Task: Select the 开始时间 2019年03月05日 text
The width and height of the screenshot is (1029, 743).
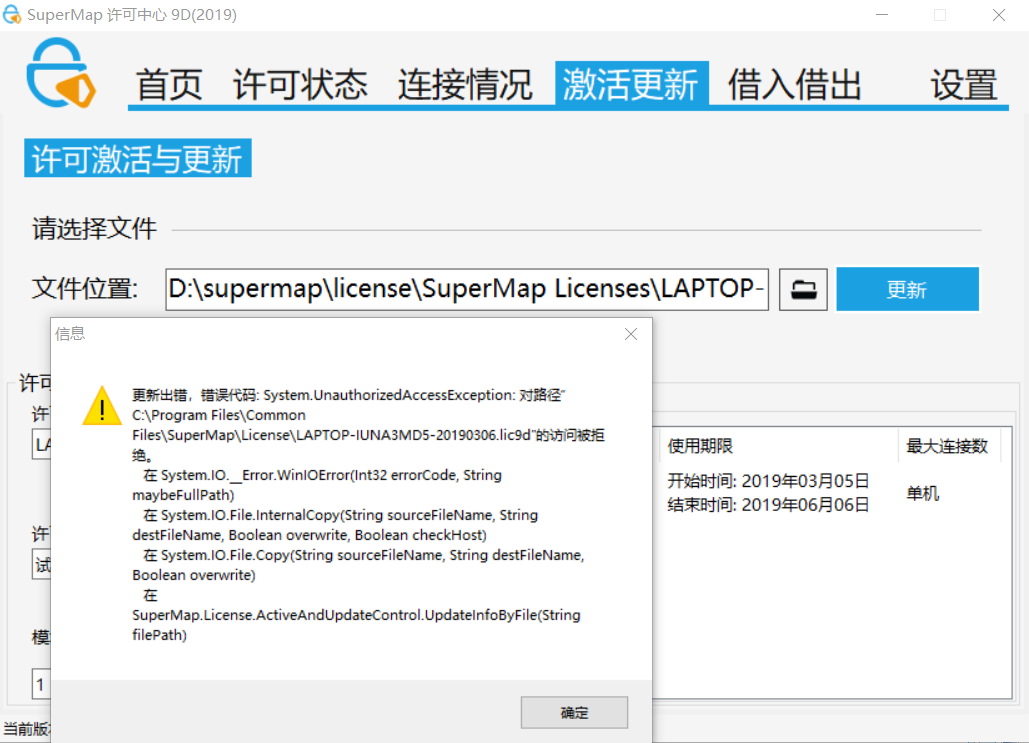Action: (768, 481)
